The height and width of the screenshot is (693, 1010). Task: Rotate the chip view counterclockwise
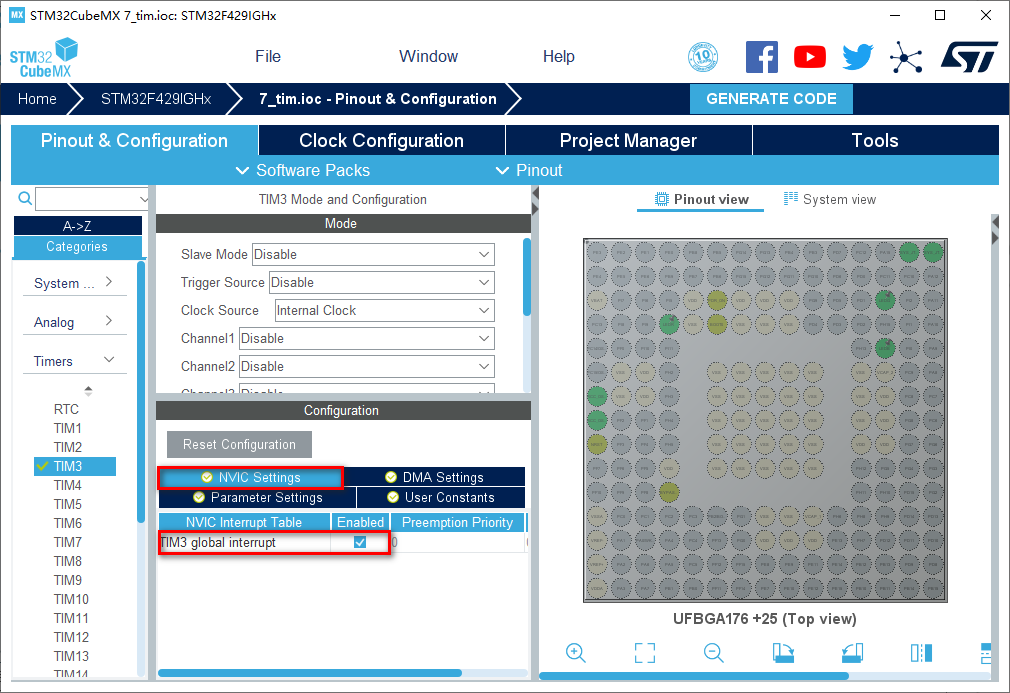(x=852, y=653)
